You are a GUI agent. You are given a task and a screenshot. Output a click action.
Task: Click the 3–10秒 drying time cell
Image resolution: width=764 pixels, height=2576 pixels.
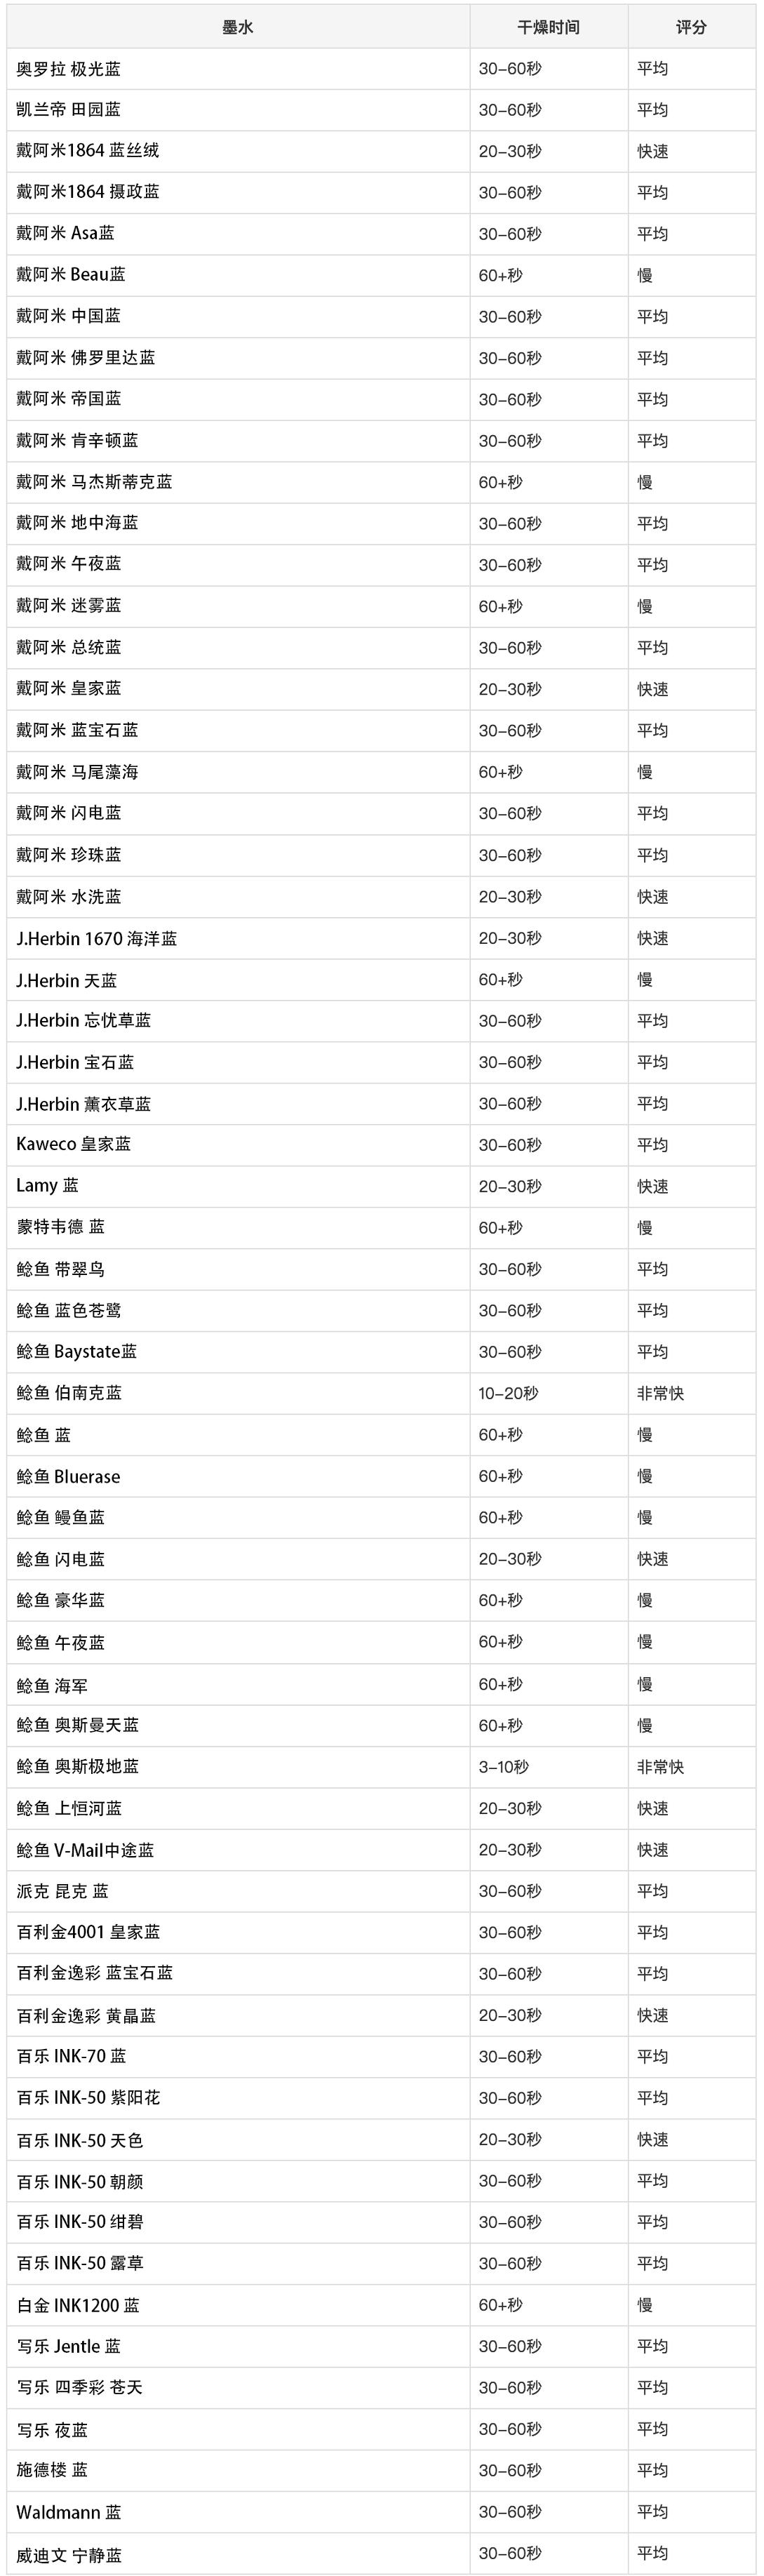pyautogui.click(x=503, y=1766)
